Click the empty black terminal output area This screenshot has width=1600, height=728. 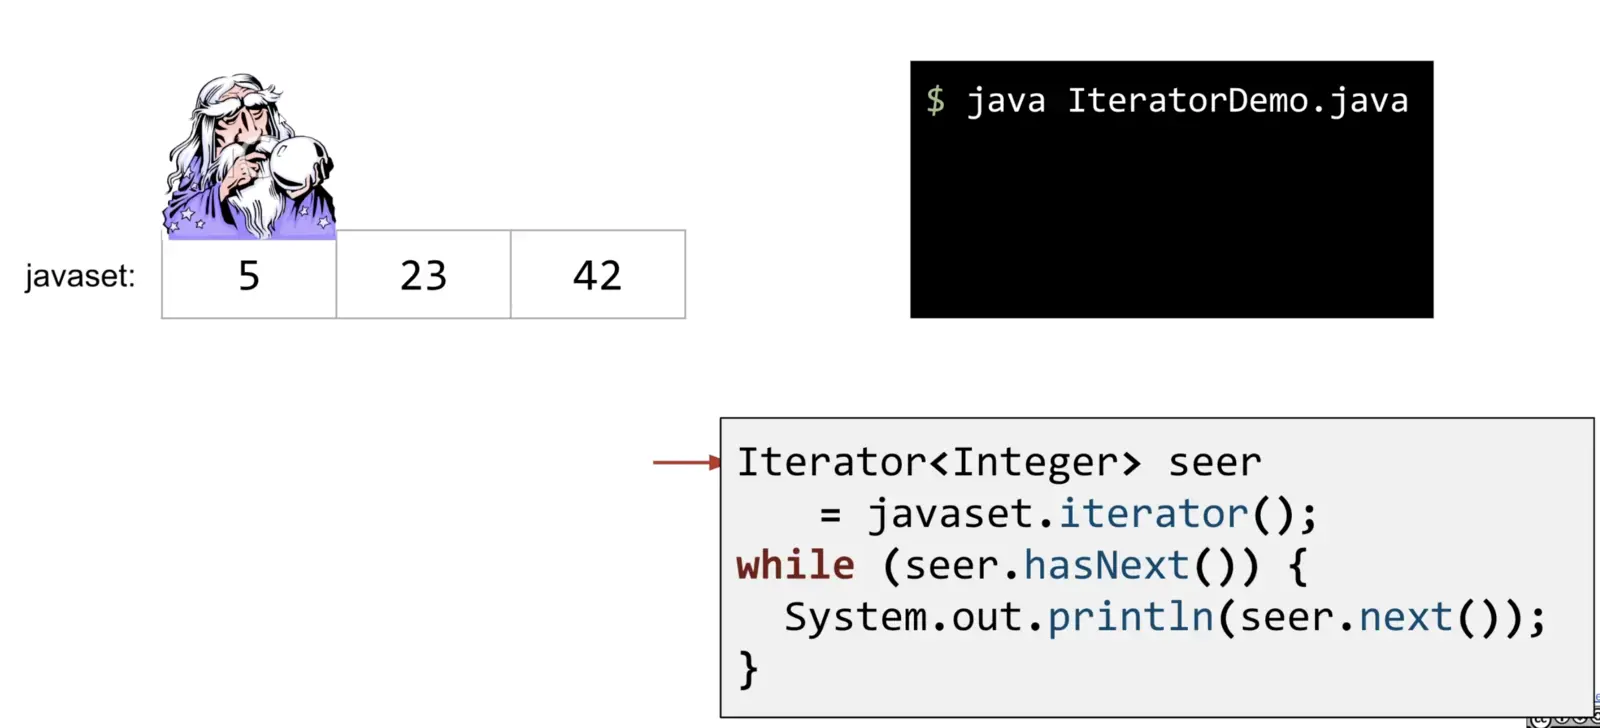point(1171,220)
